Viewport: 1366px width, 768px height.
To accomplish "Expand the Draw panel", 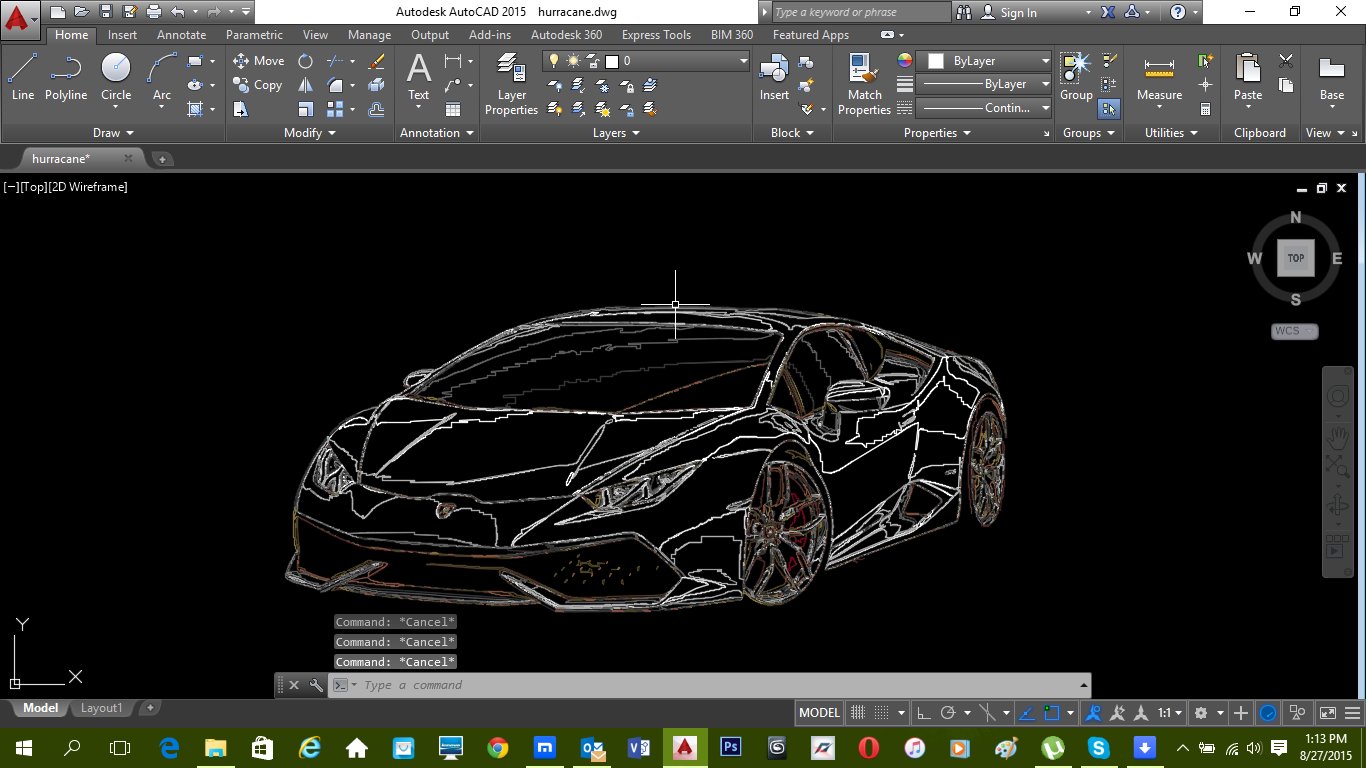I will tap(113, 133).
